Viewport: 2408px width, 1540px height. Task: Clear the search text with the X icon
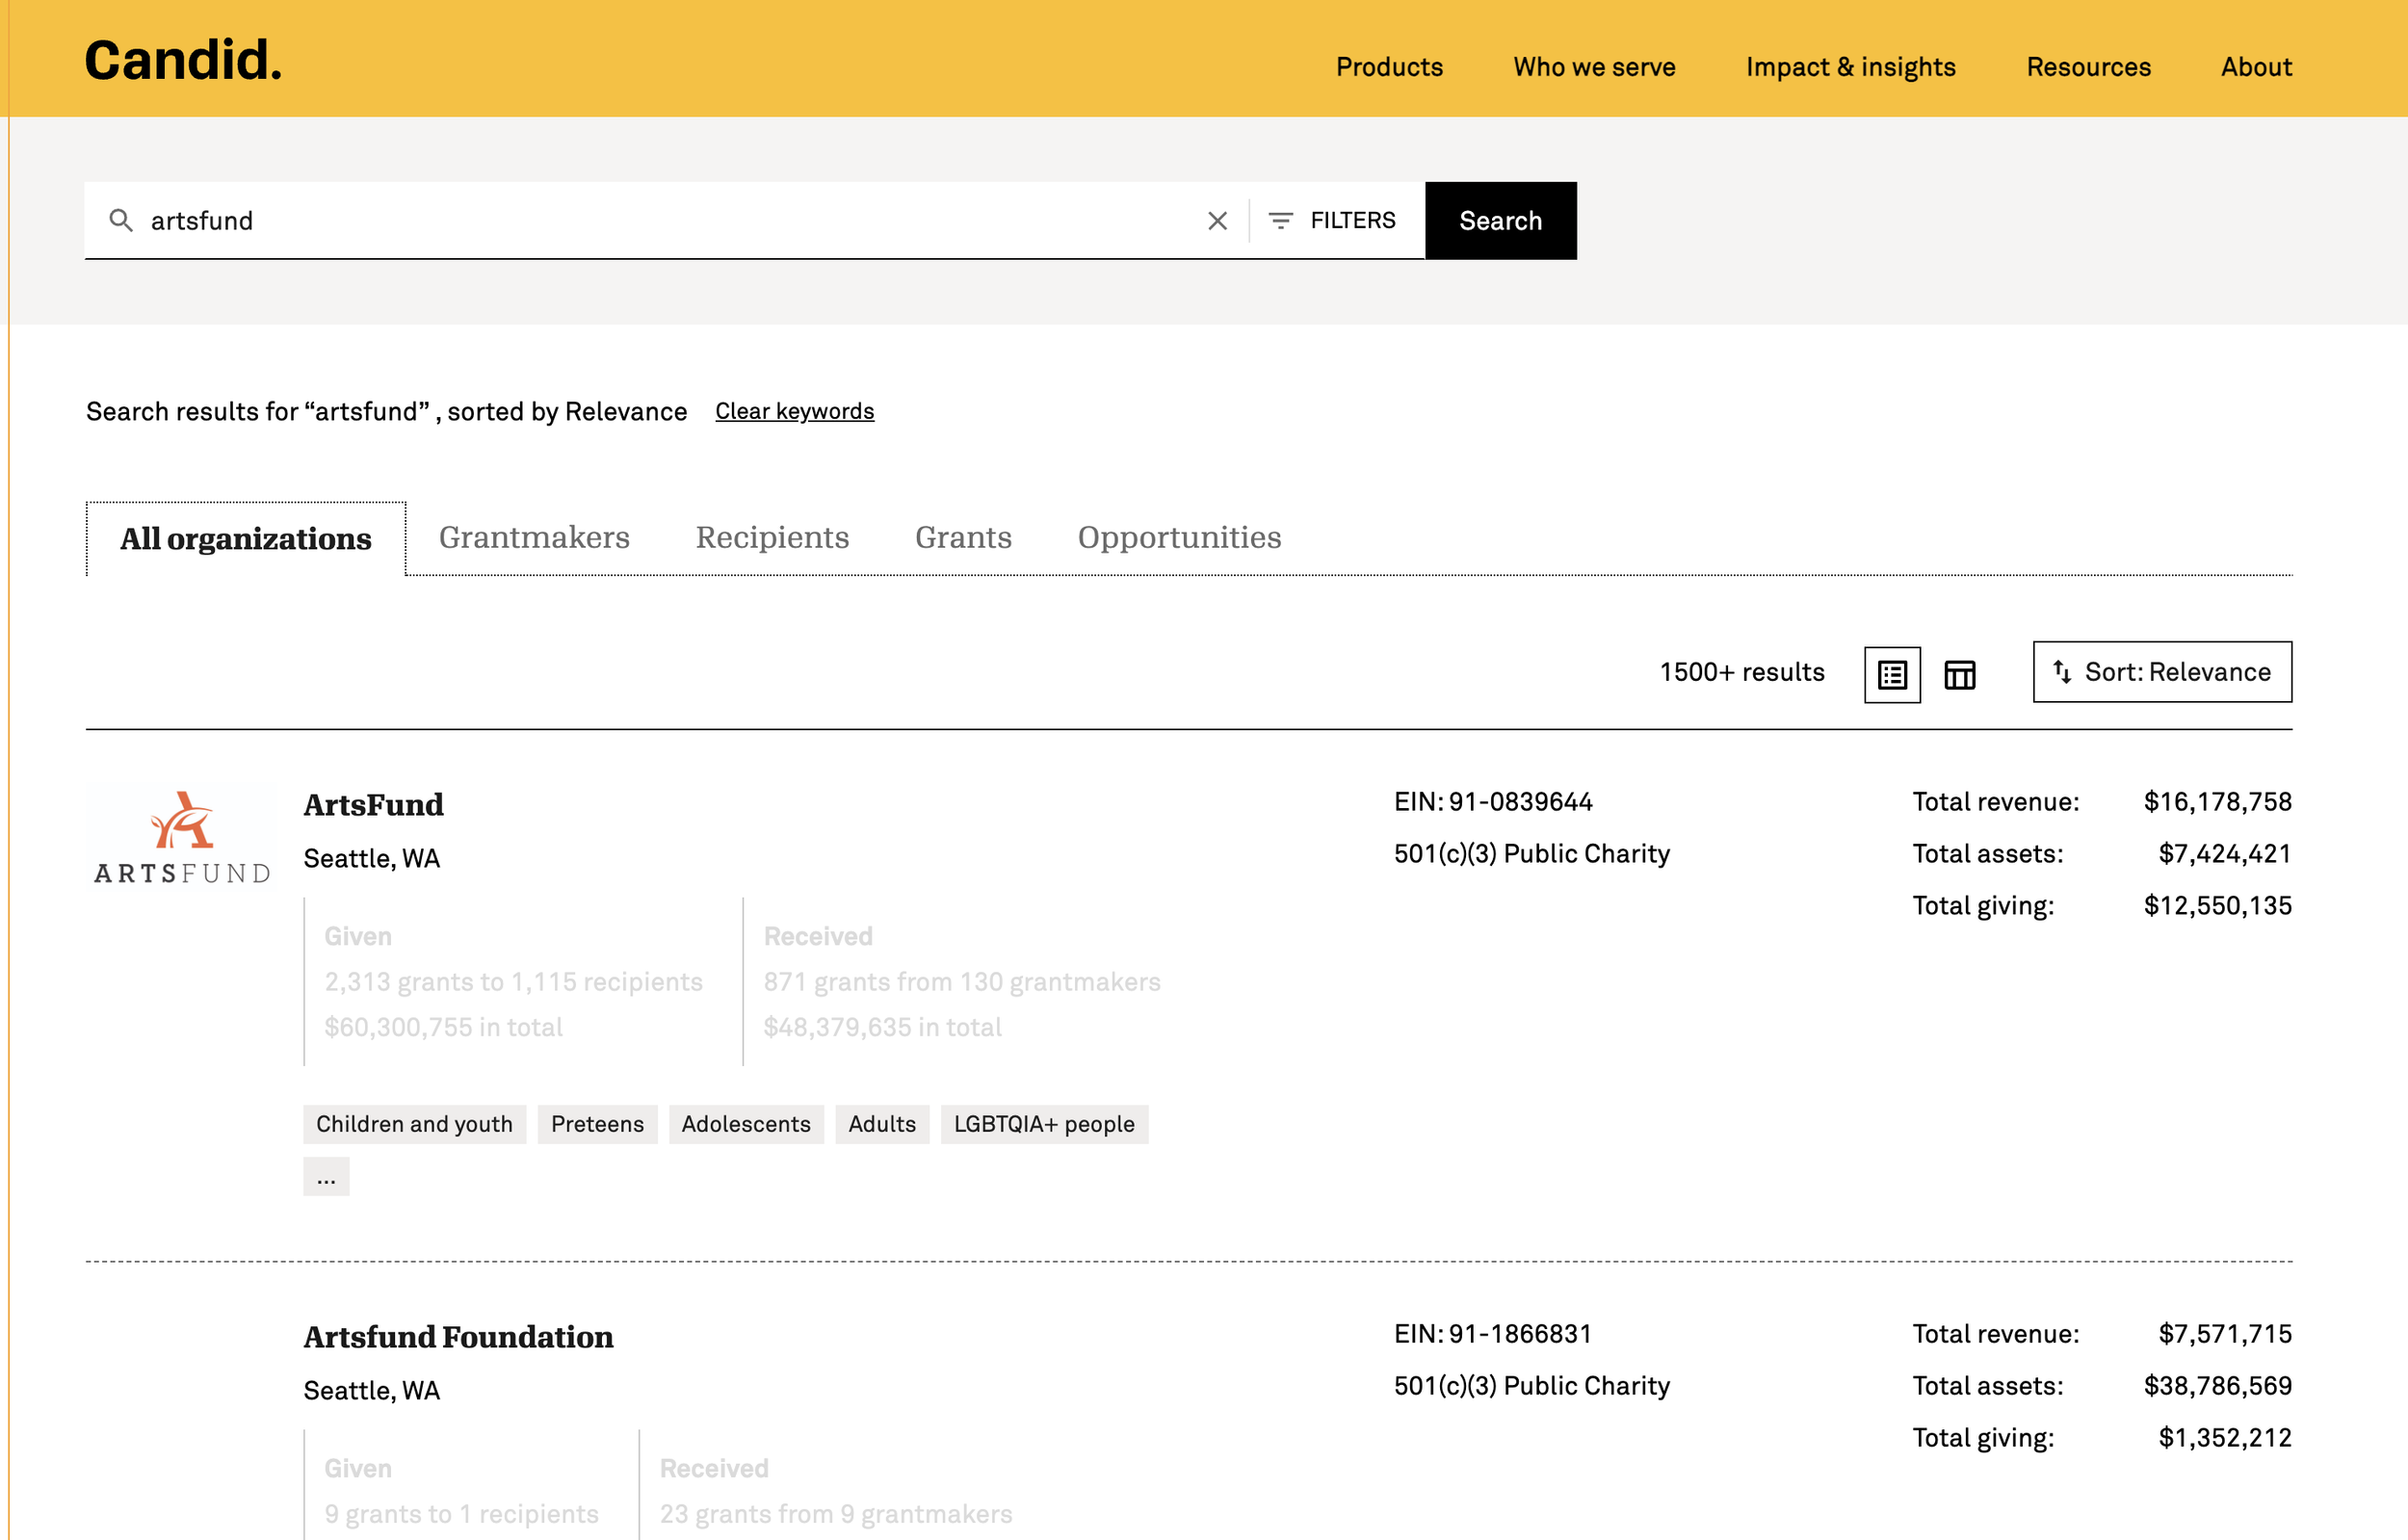pyautogui.click(x=1217, y=221)
